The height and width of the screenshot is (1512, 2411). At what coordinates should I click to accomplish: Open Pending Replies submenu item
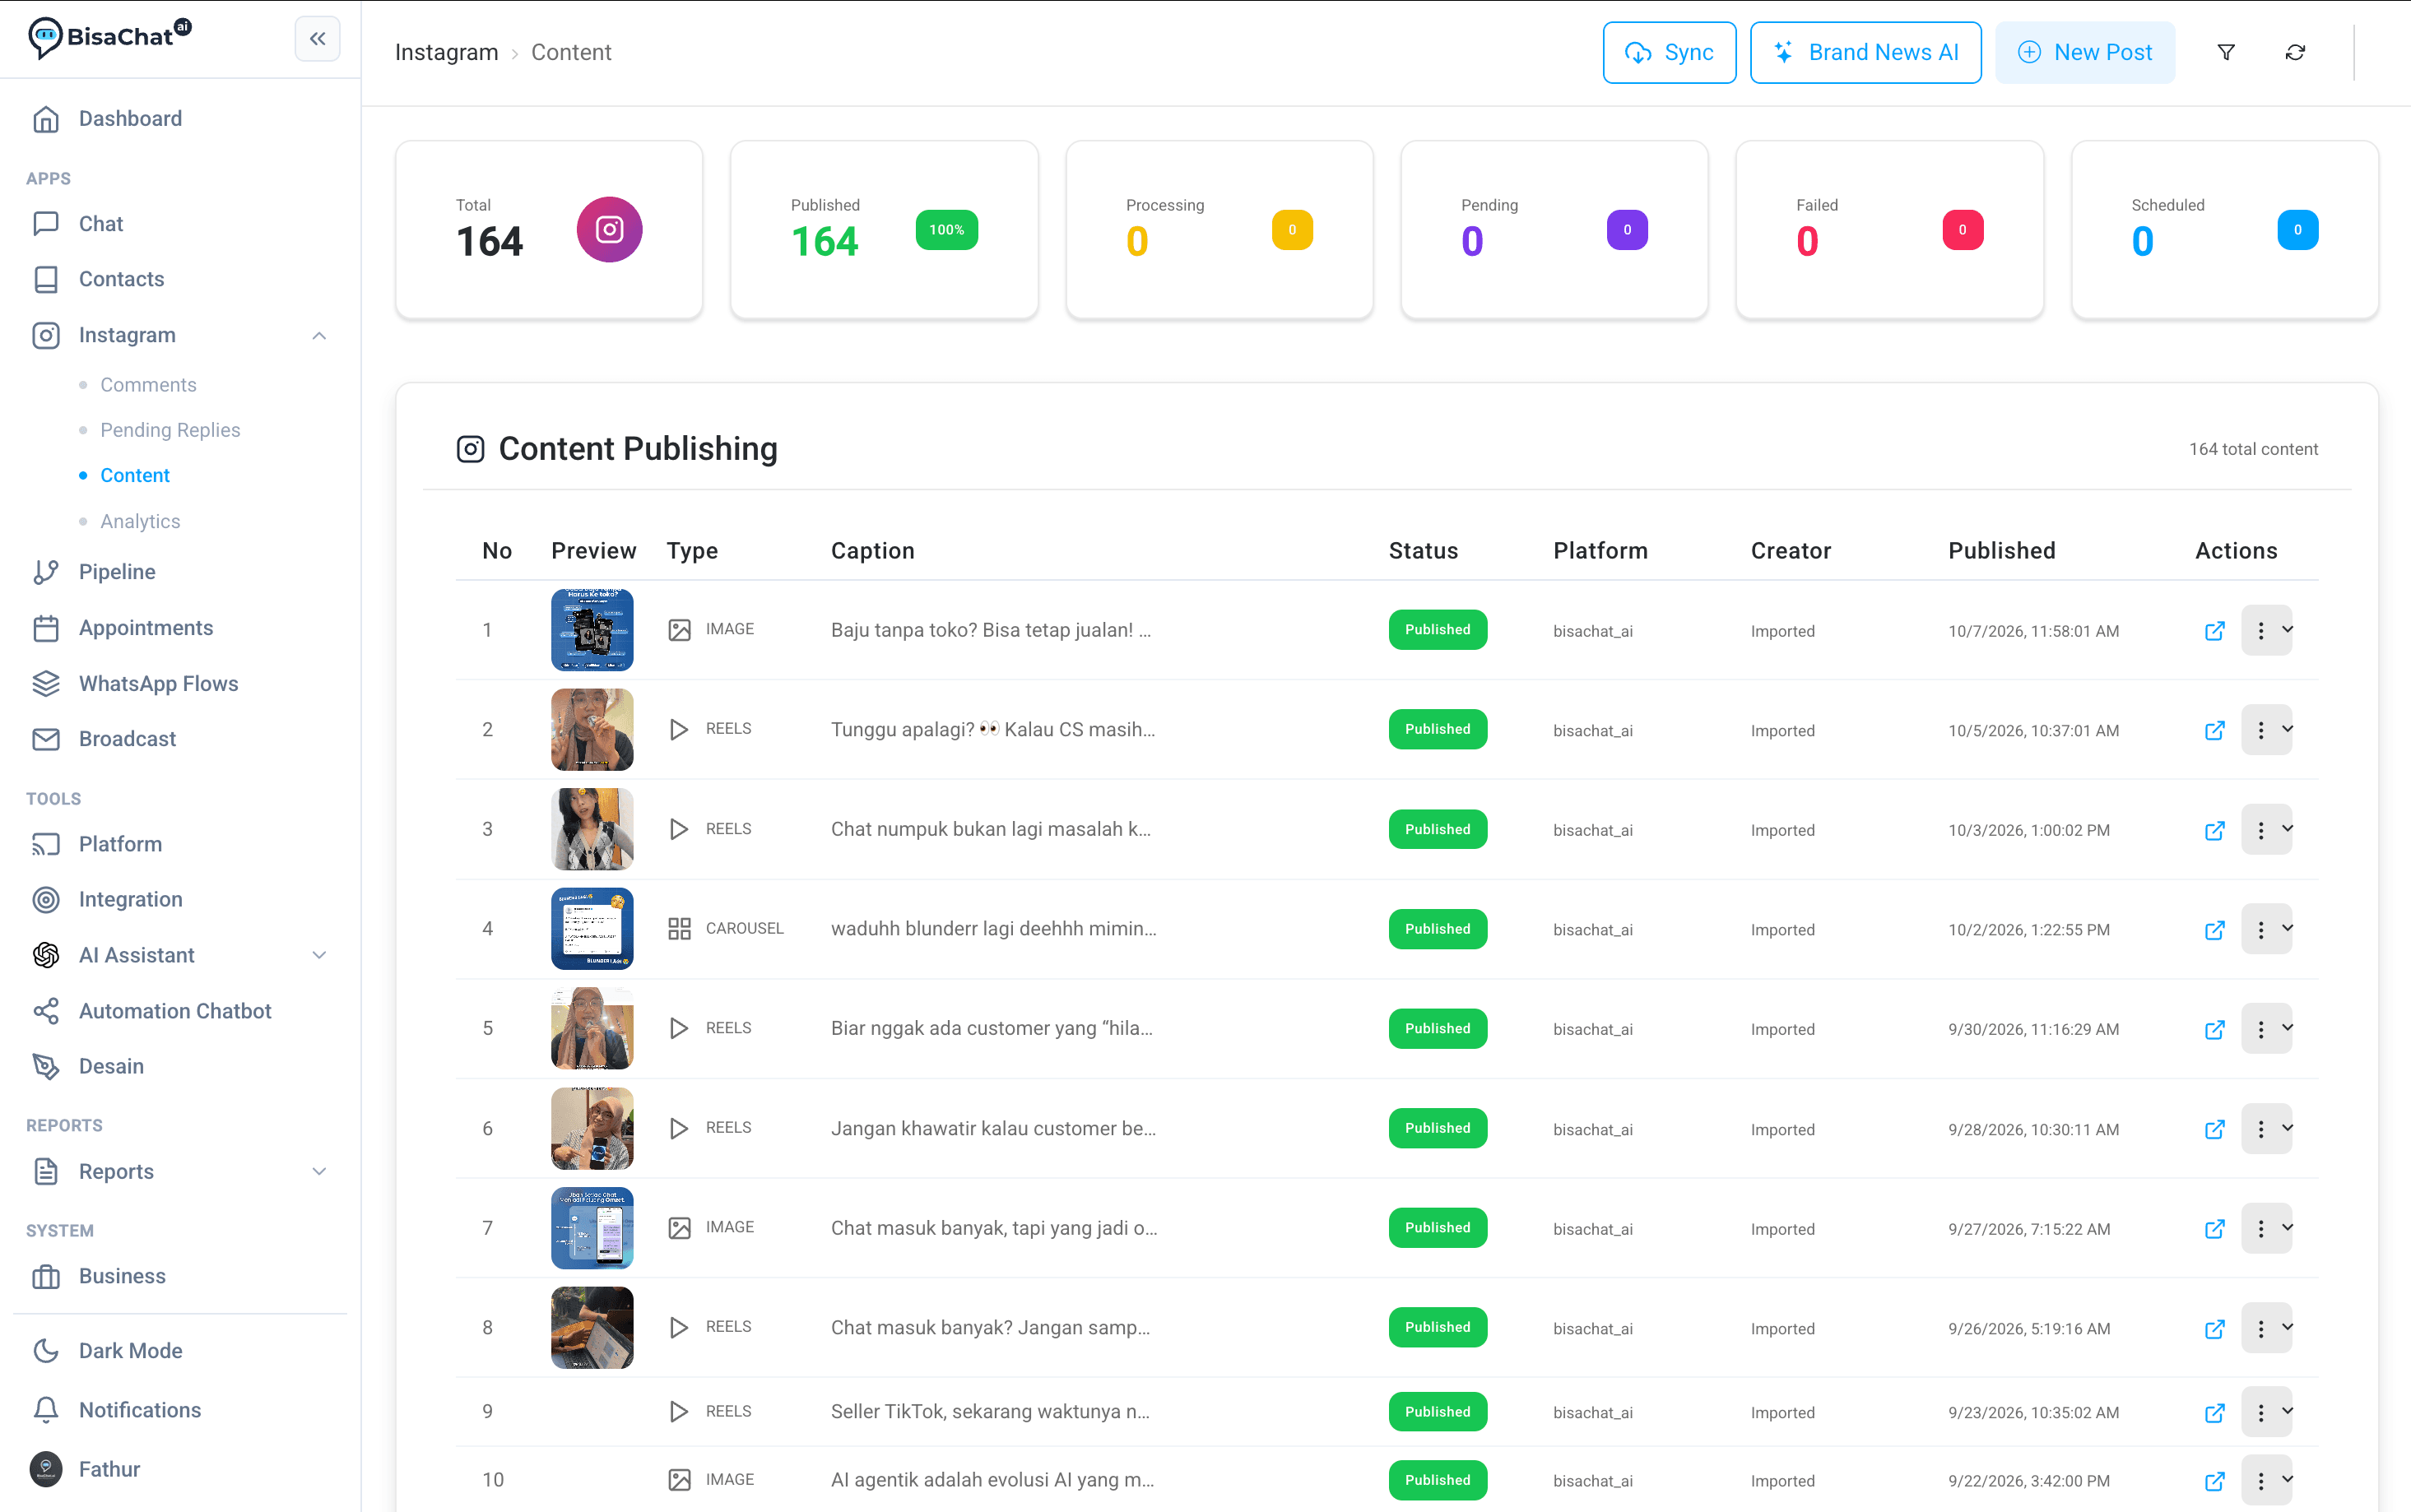click(170, 430)
